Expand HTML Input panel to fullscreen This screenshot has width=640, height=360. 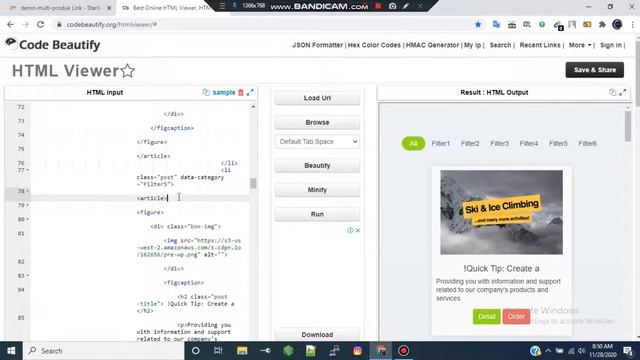pyautogui.click(x=250, y=92)
